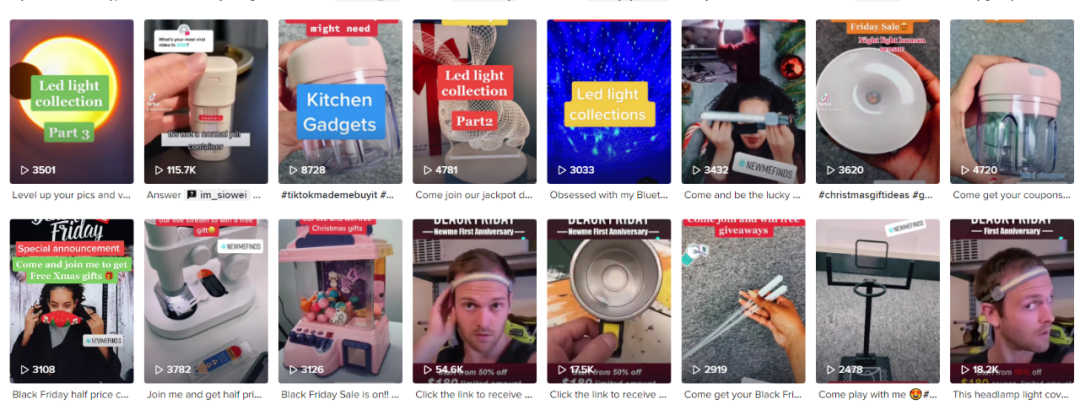Open the pink claw machine video
Image resolution: width=1080 pixels, height=410 pixels.
pyautogui.click(x=340, y=301)
